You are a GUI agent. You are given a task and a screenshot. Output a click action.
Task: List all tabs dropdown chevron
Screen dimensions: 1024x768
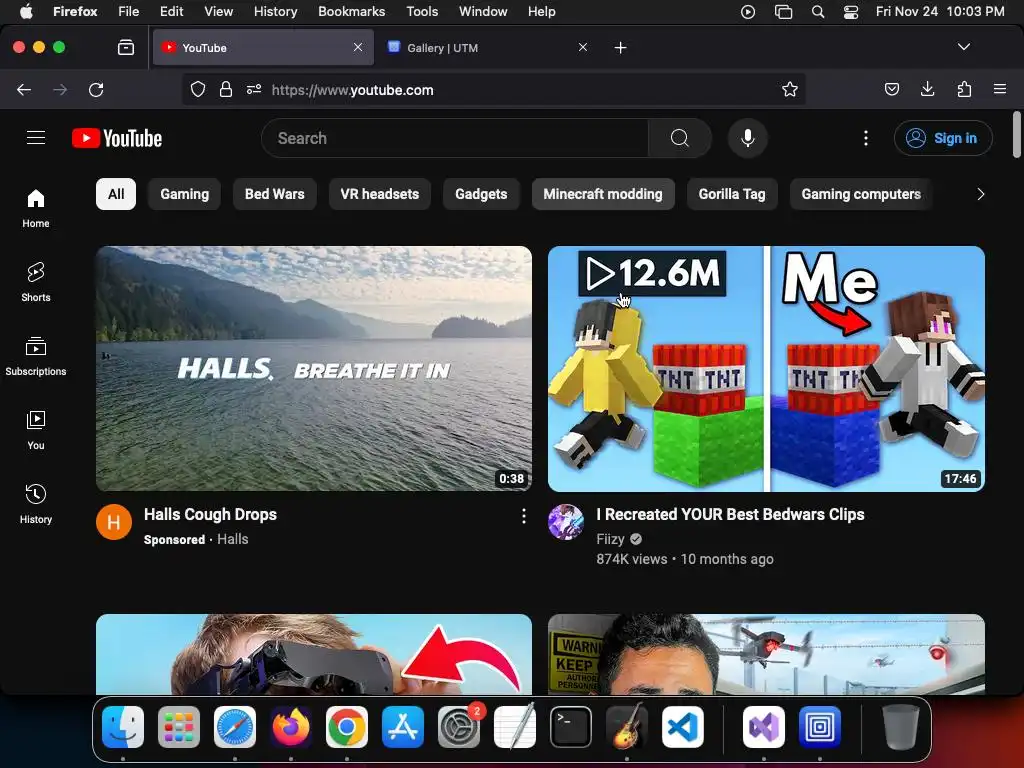click(963, 47)
